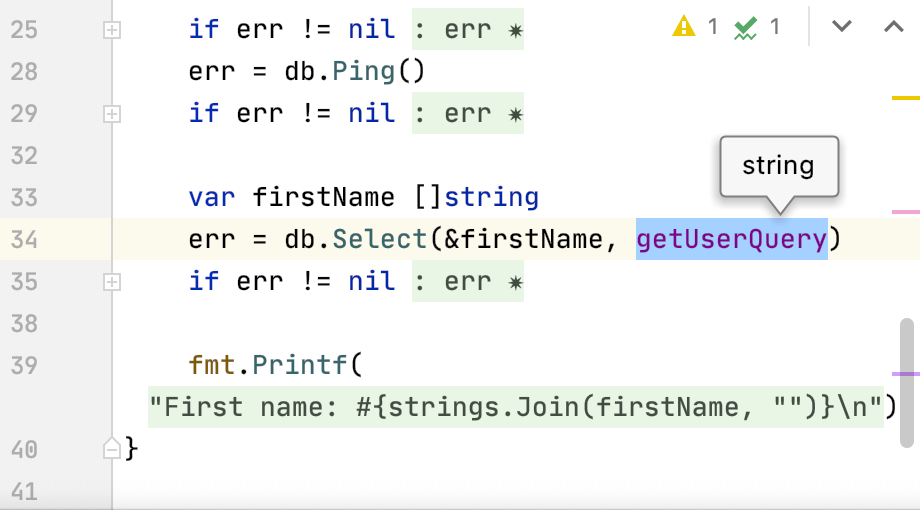Click the var keyword on line 33
Image resolution: width=920 pixels, height=510 pixels.
pyautogui.click(x=212, y=197)
